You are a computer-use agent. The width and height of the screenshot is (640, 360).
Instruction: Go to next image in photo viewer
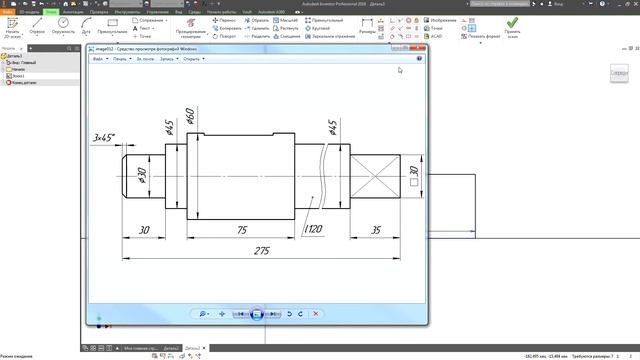(x=273, y=314)
